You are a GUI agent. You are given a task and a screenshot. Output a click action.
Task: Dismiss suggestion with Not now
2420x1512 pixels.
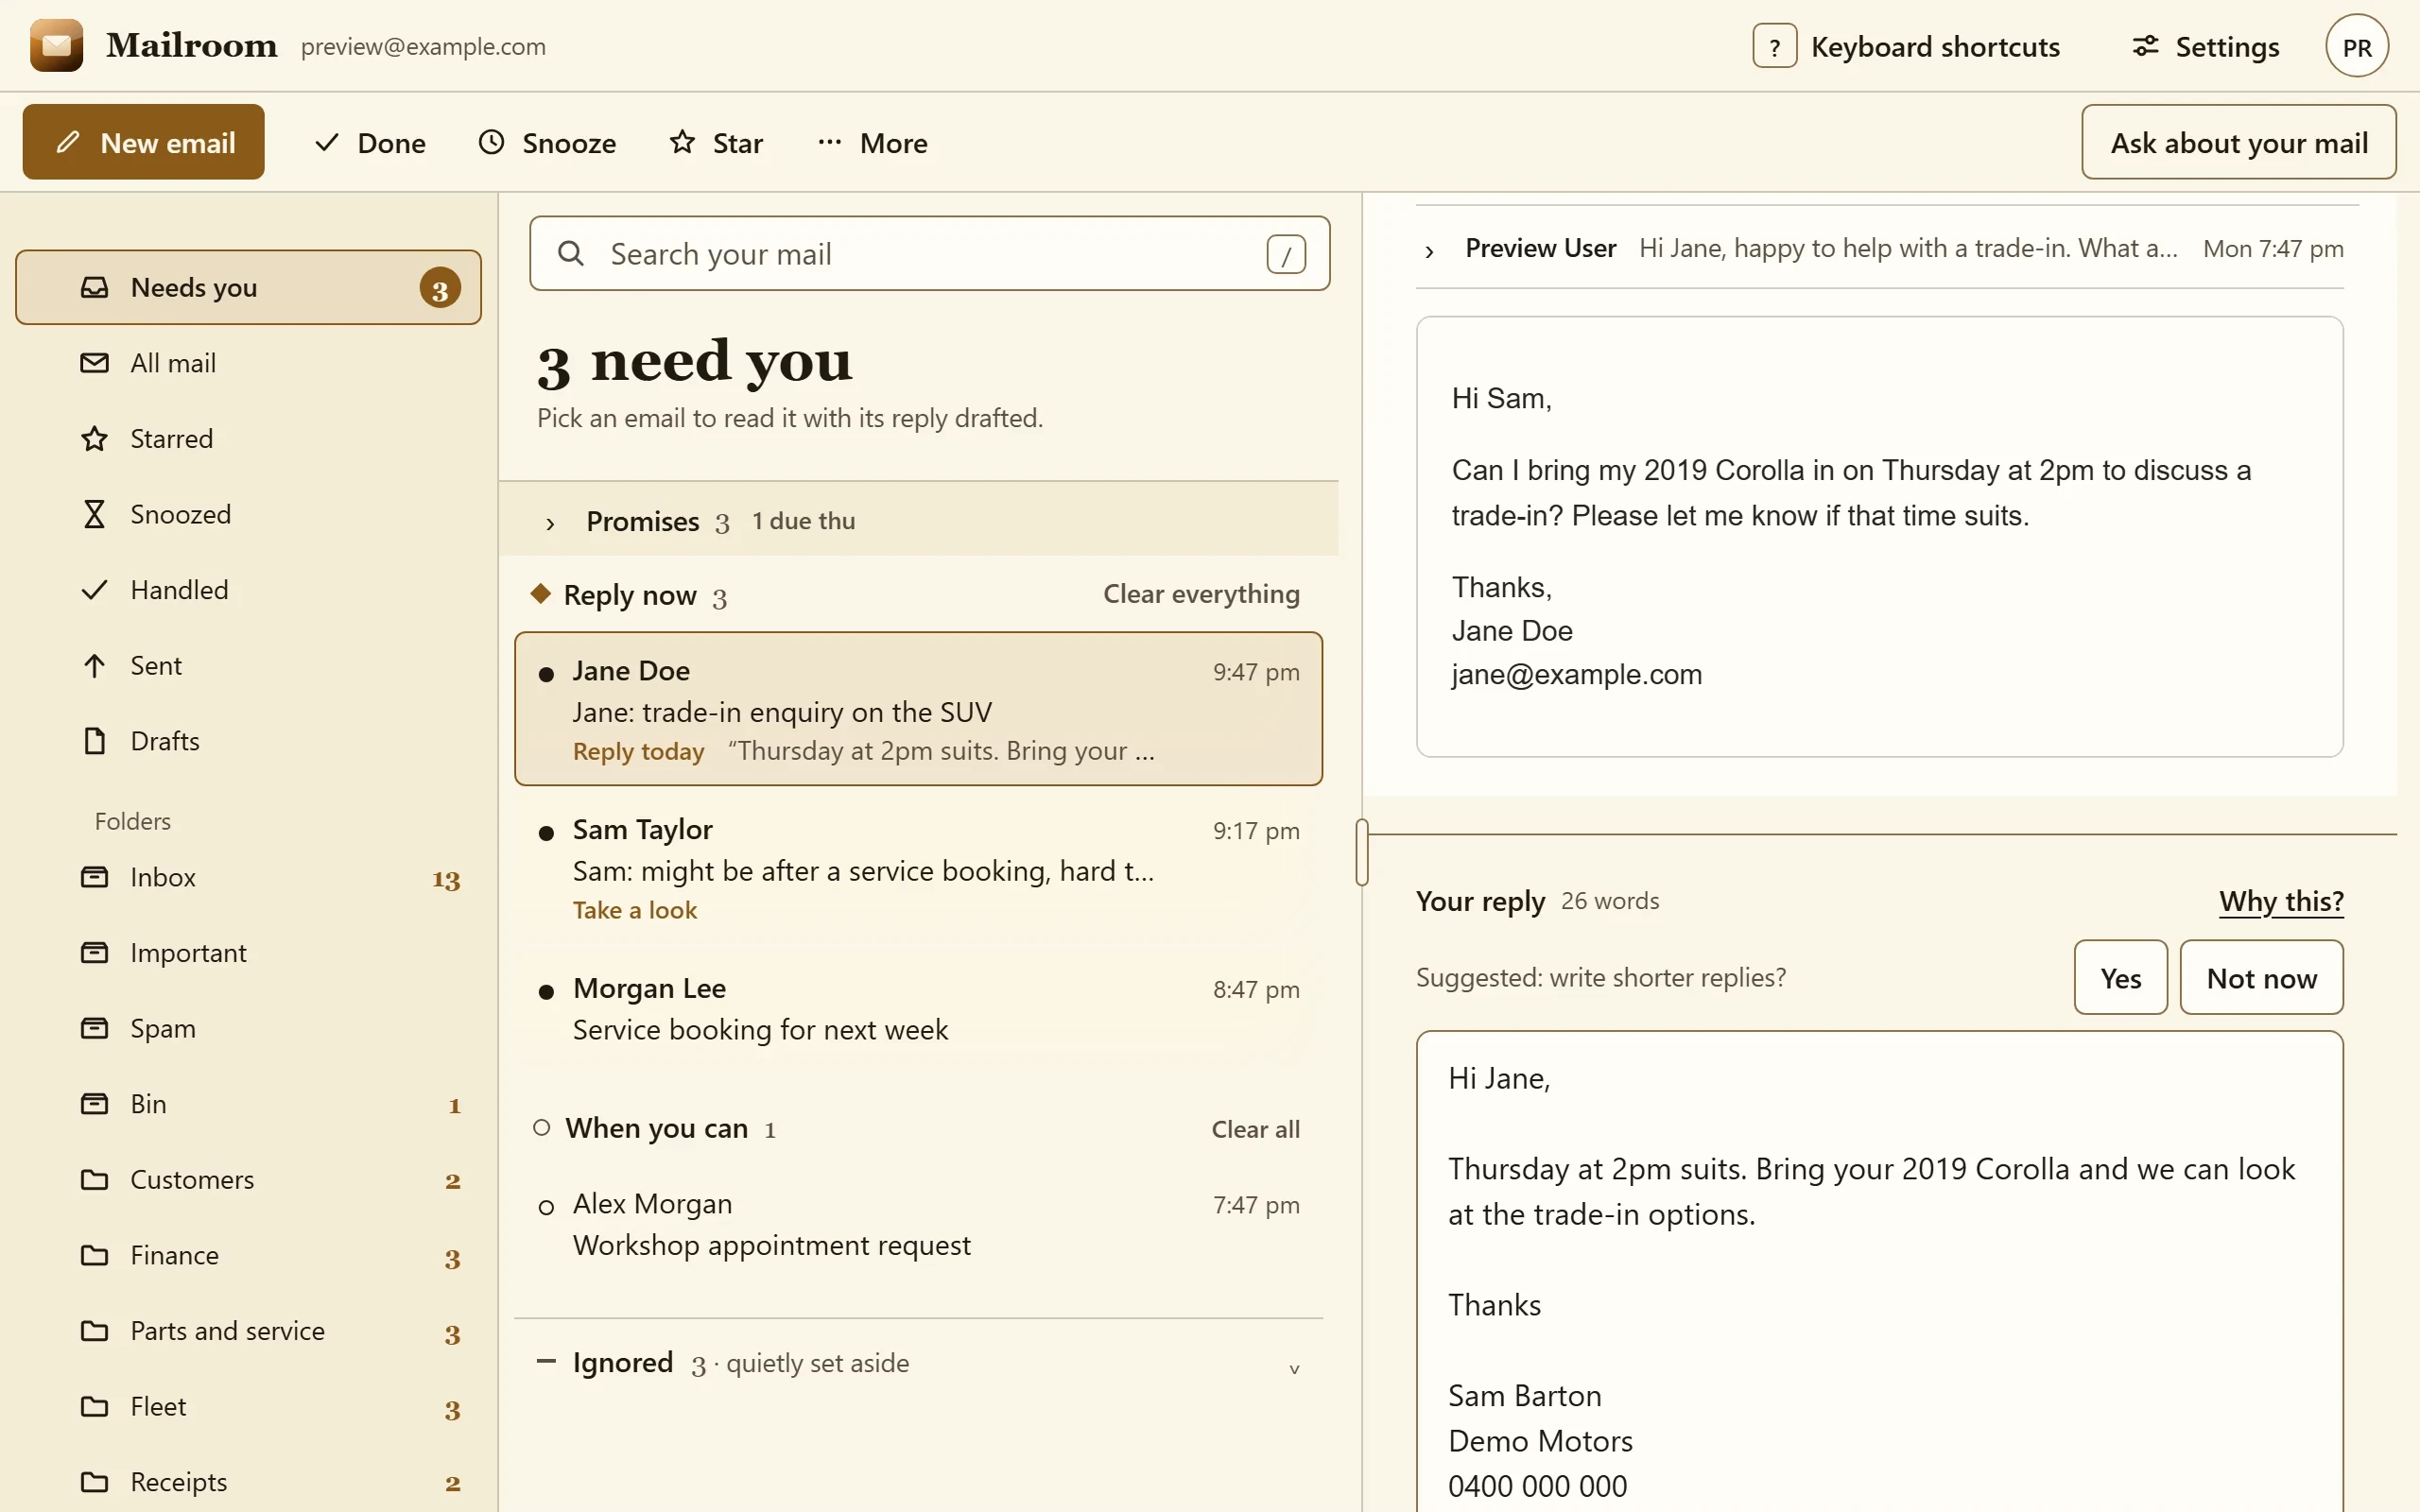2261,977
